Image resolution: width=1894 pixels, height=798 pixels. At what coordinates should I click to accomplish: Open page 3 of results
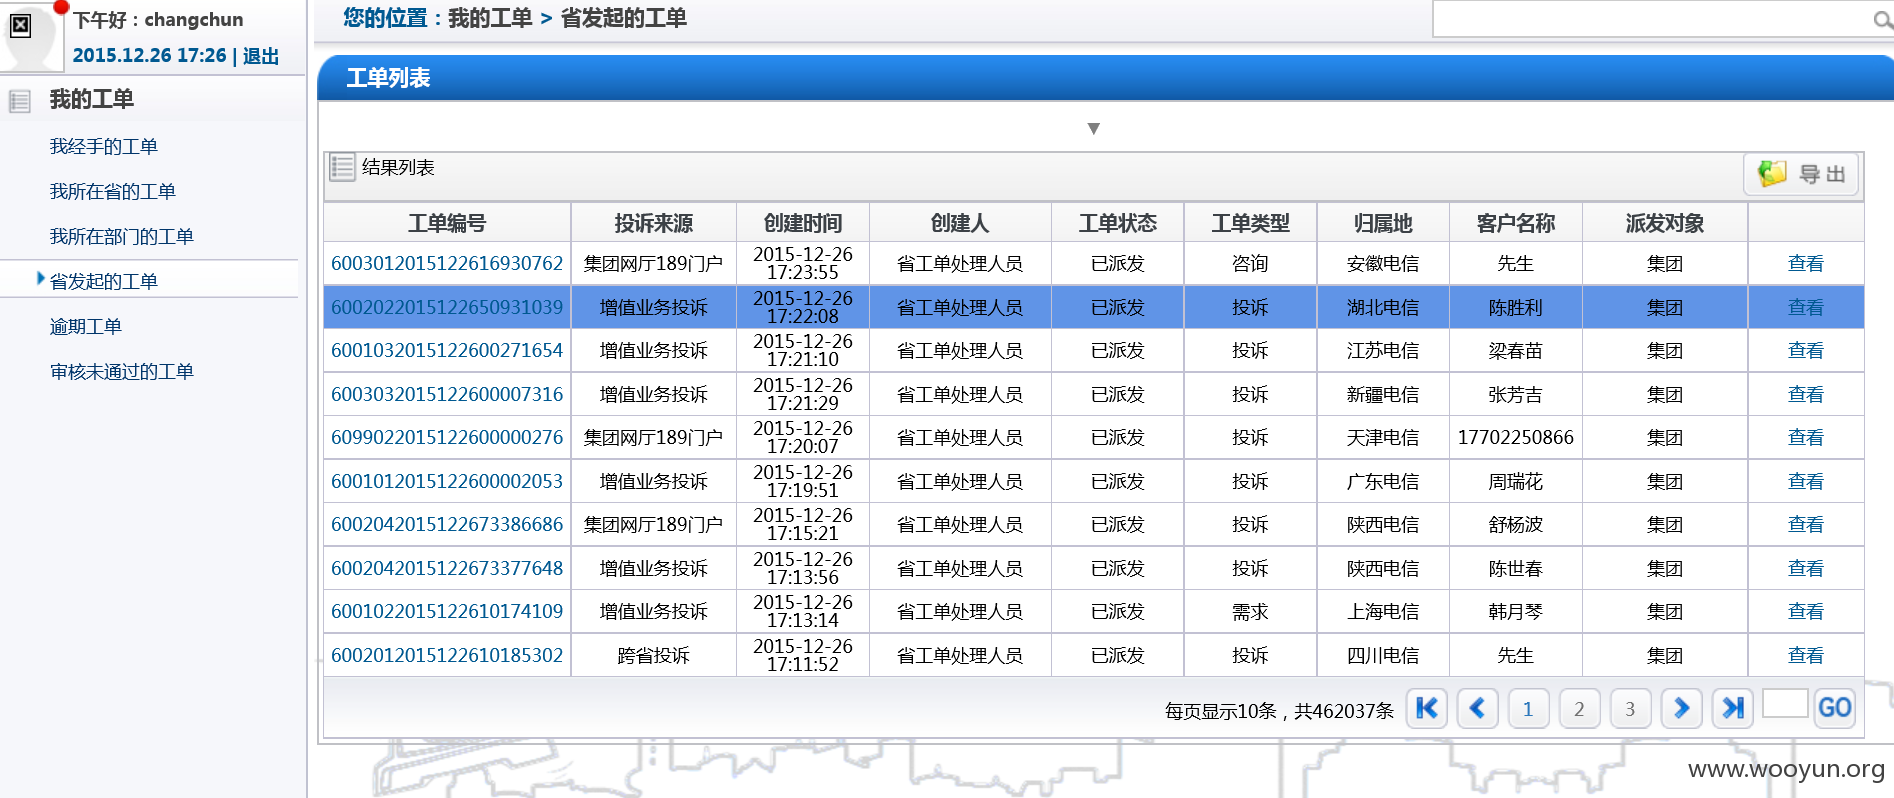pos(1631,709)
